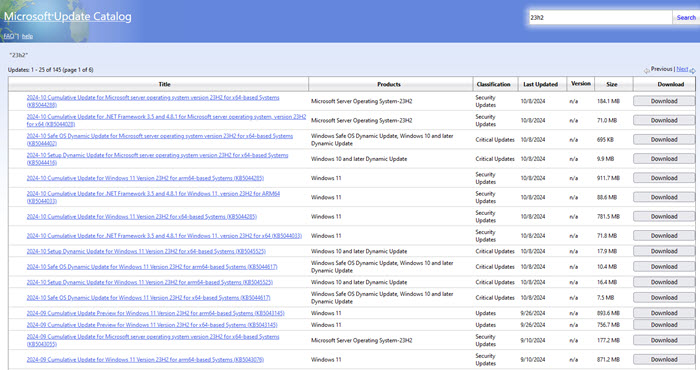Click the Download column header
Screen dimensions: 700x370
664,84
